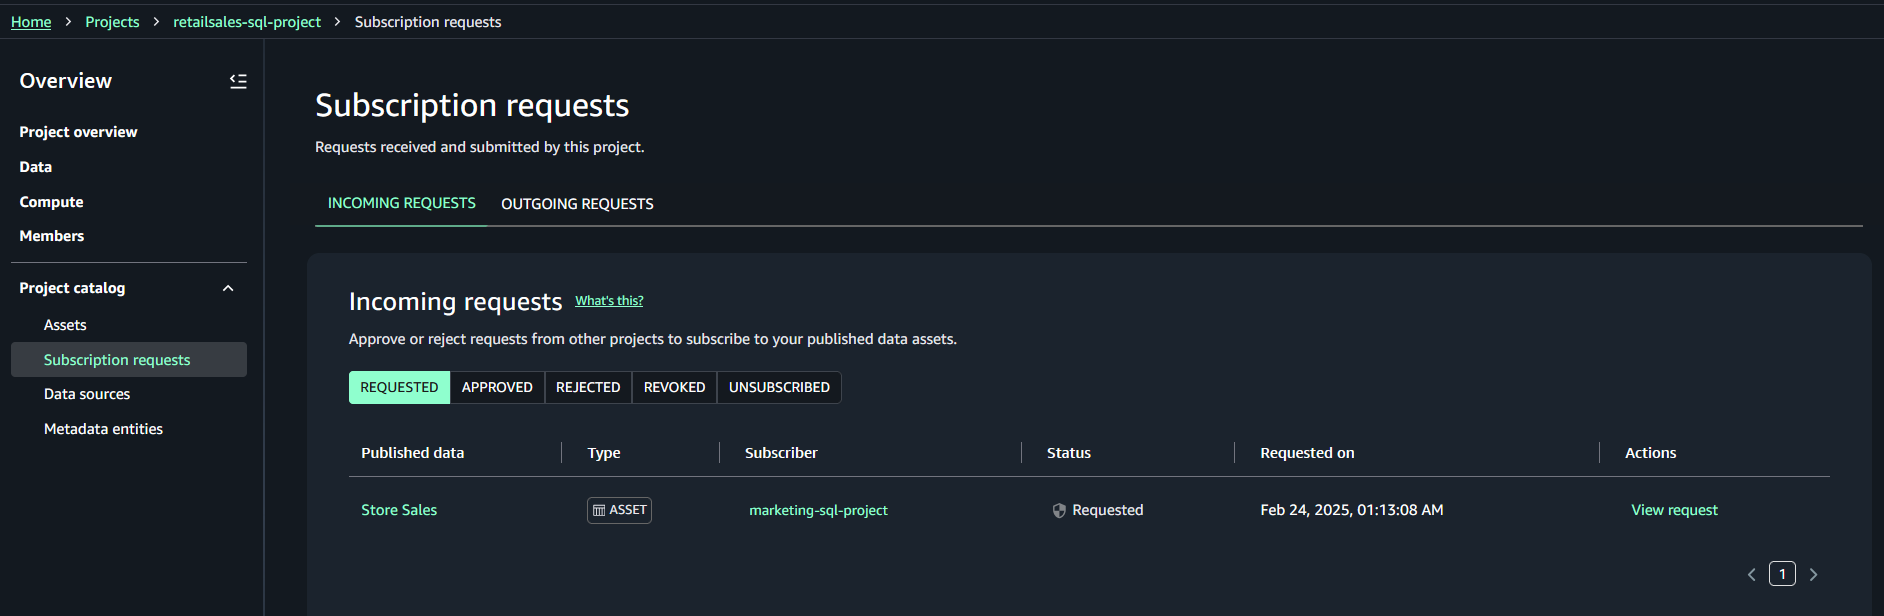Select the Approved filter
1884x616 pixels.
point(497,387)
